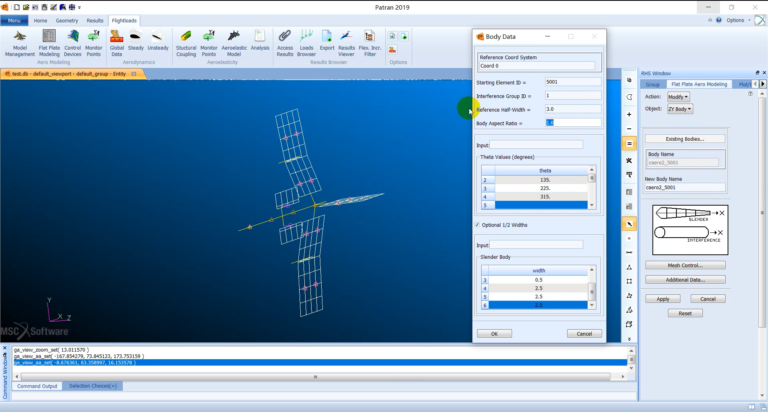
Task: Open Structural Coupling tool
Action: [186, 44]
